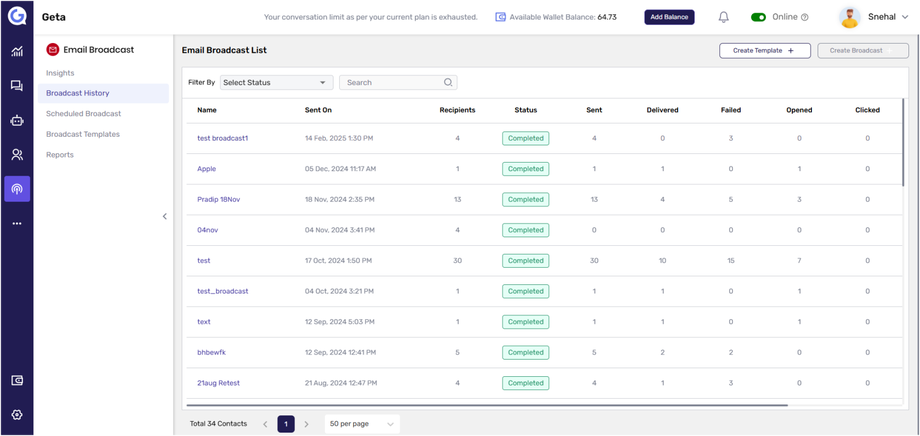Screen dimensions: 920x436
Task: Click the Add Balance button
Action: click(x=669, y=17)
